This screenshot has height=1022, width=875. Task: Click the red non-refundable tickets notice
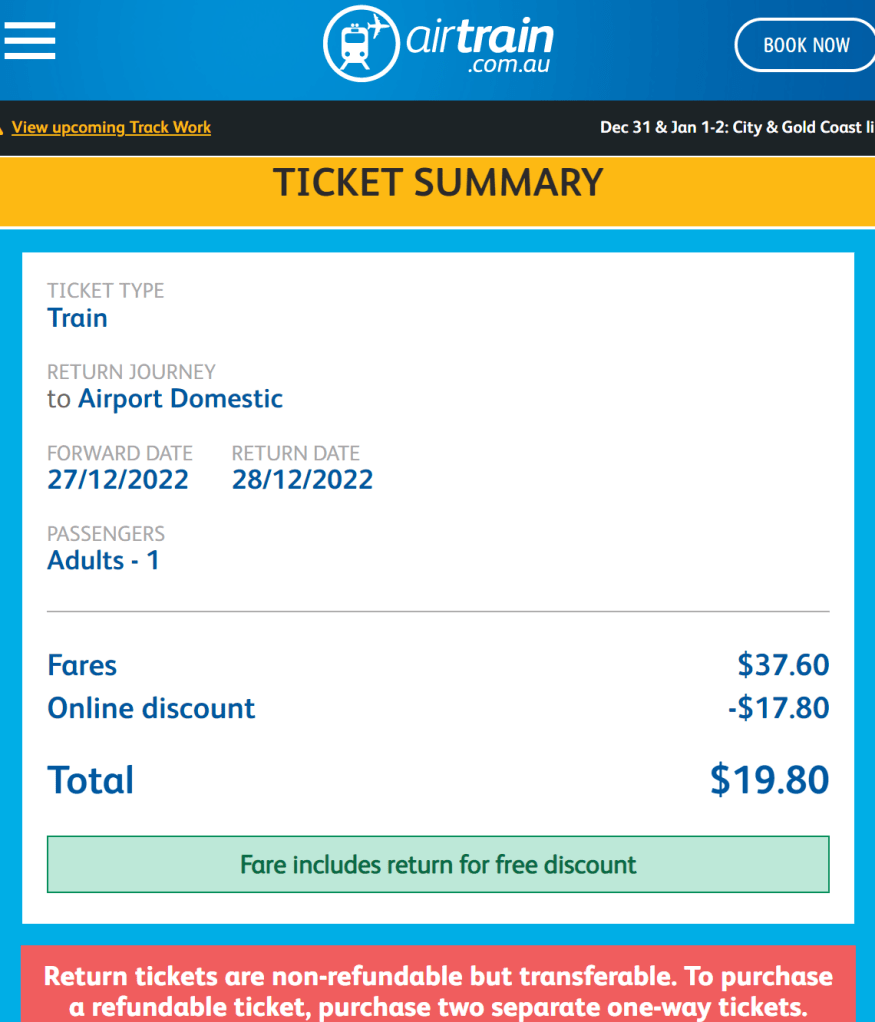[x=438, y=990]
